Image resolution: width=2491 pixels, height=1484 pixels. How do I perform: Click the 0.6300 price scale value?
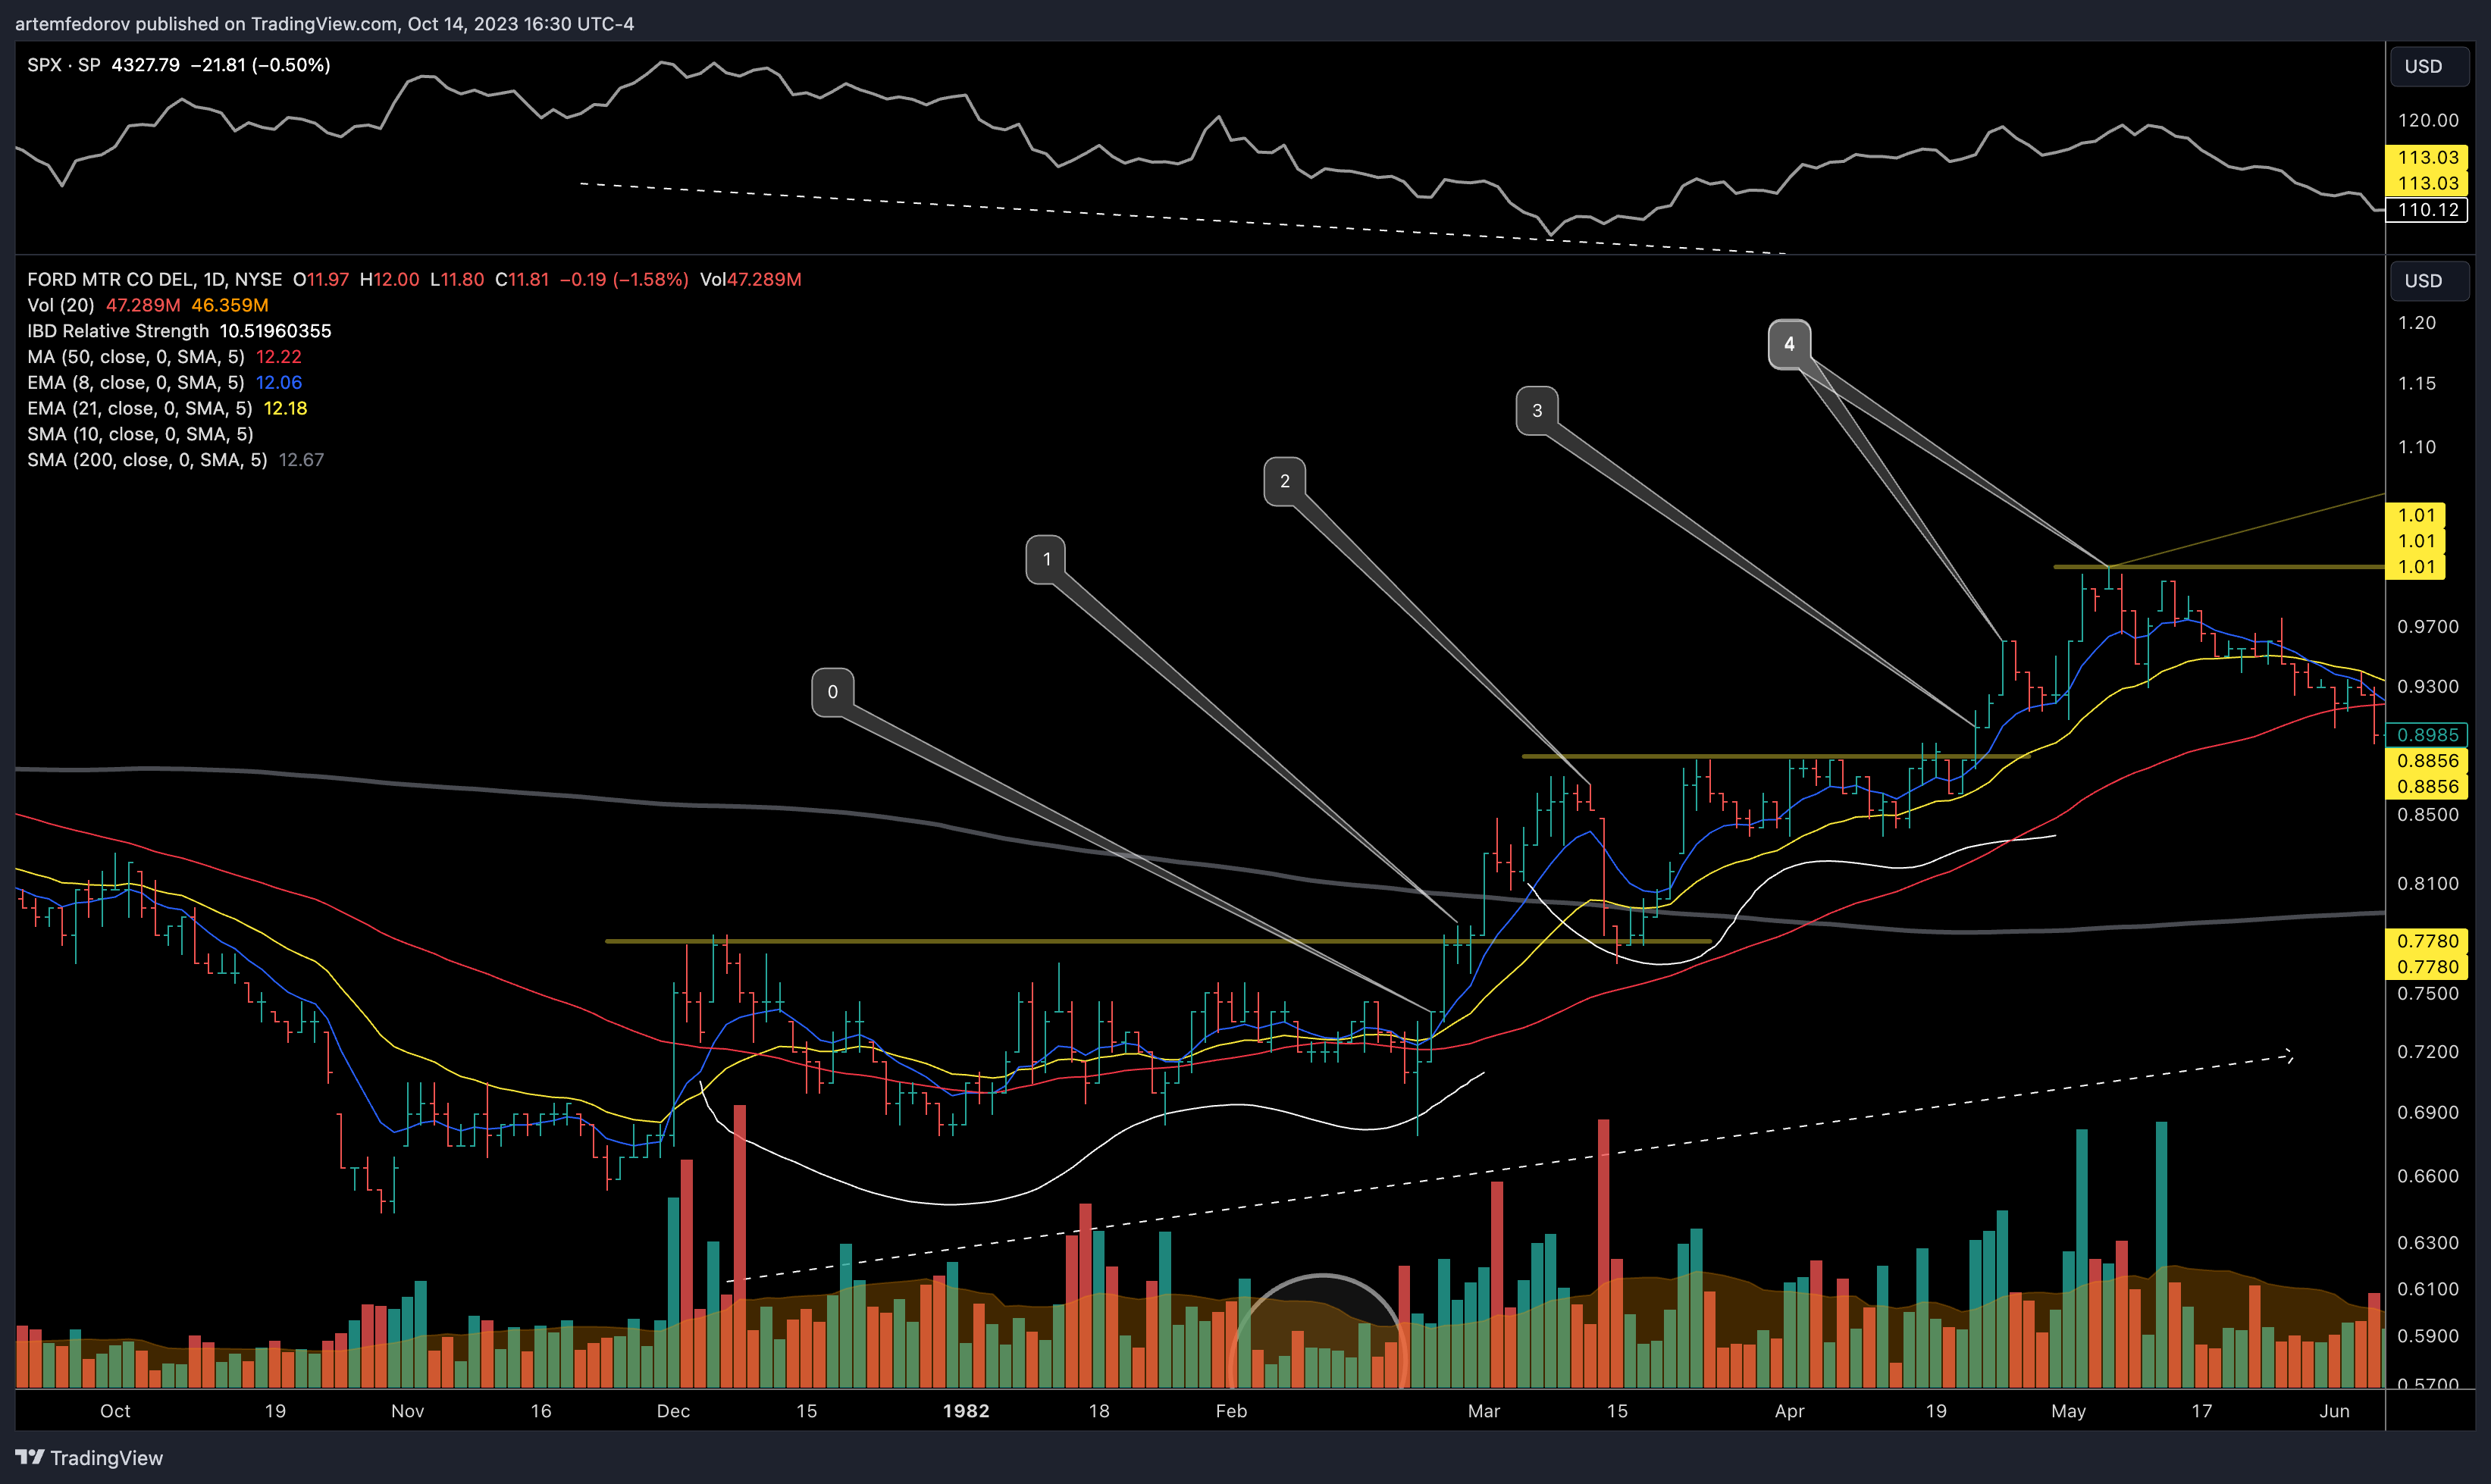(x=2428, y=1243)
